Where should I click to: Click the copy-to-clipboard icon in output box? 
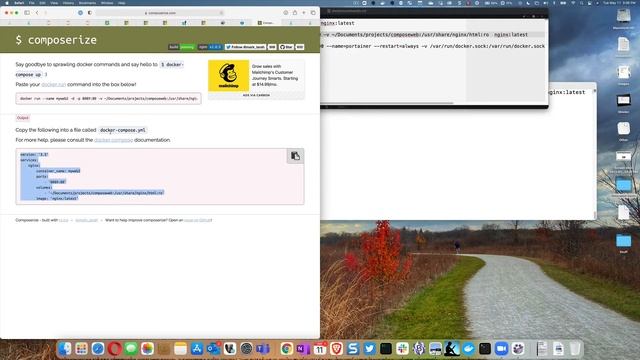click(295, 156)
